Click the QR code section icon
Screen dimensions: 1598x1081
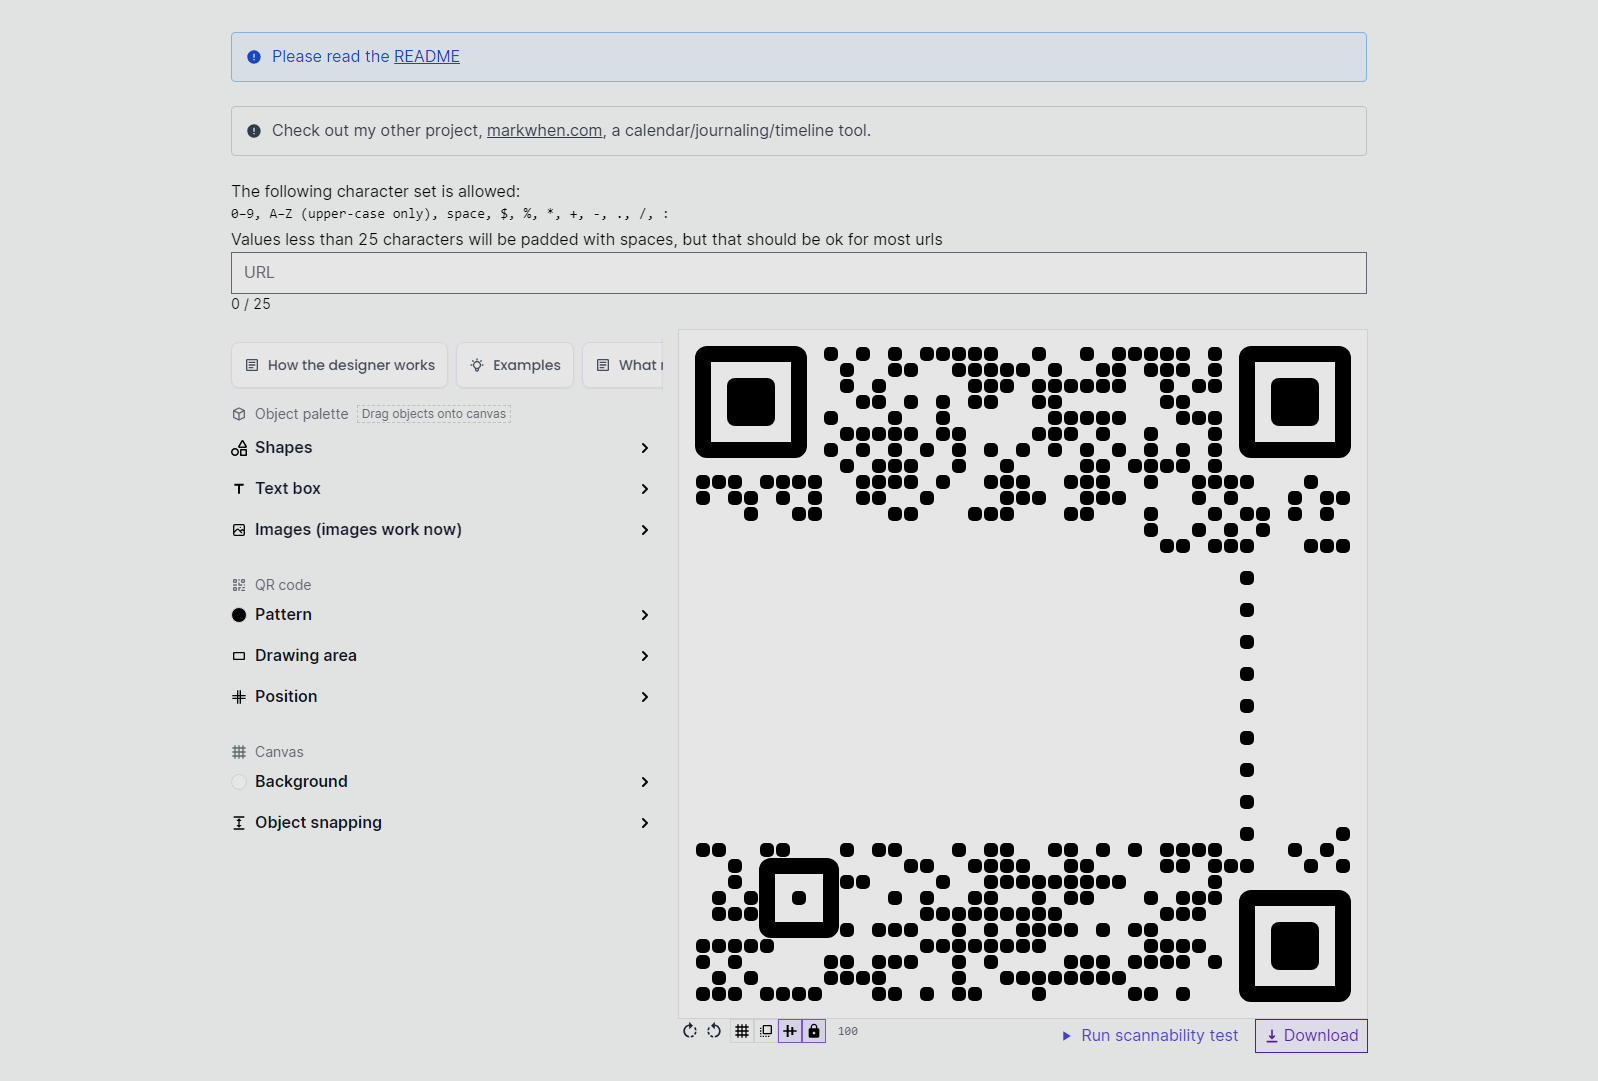[x=239, y=585]
